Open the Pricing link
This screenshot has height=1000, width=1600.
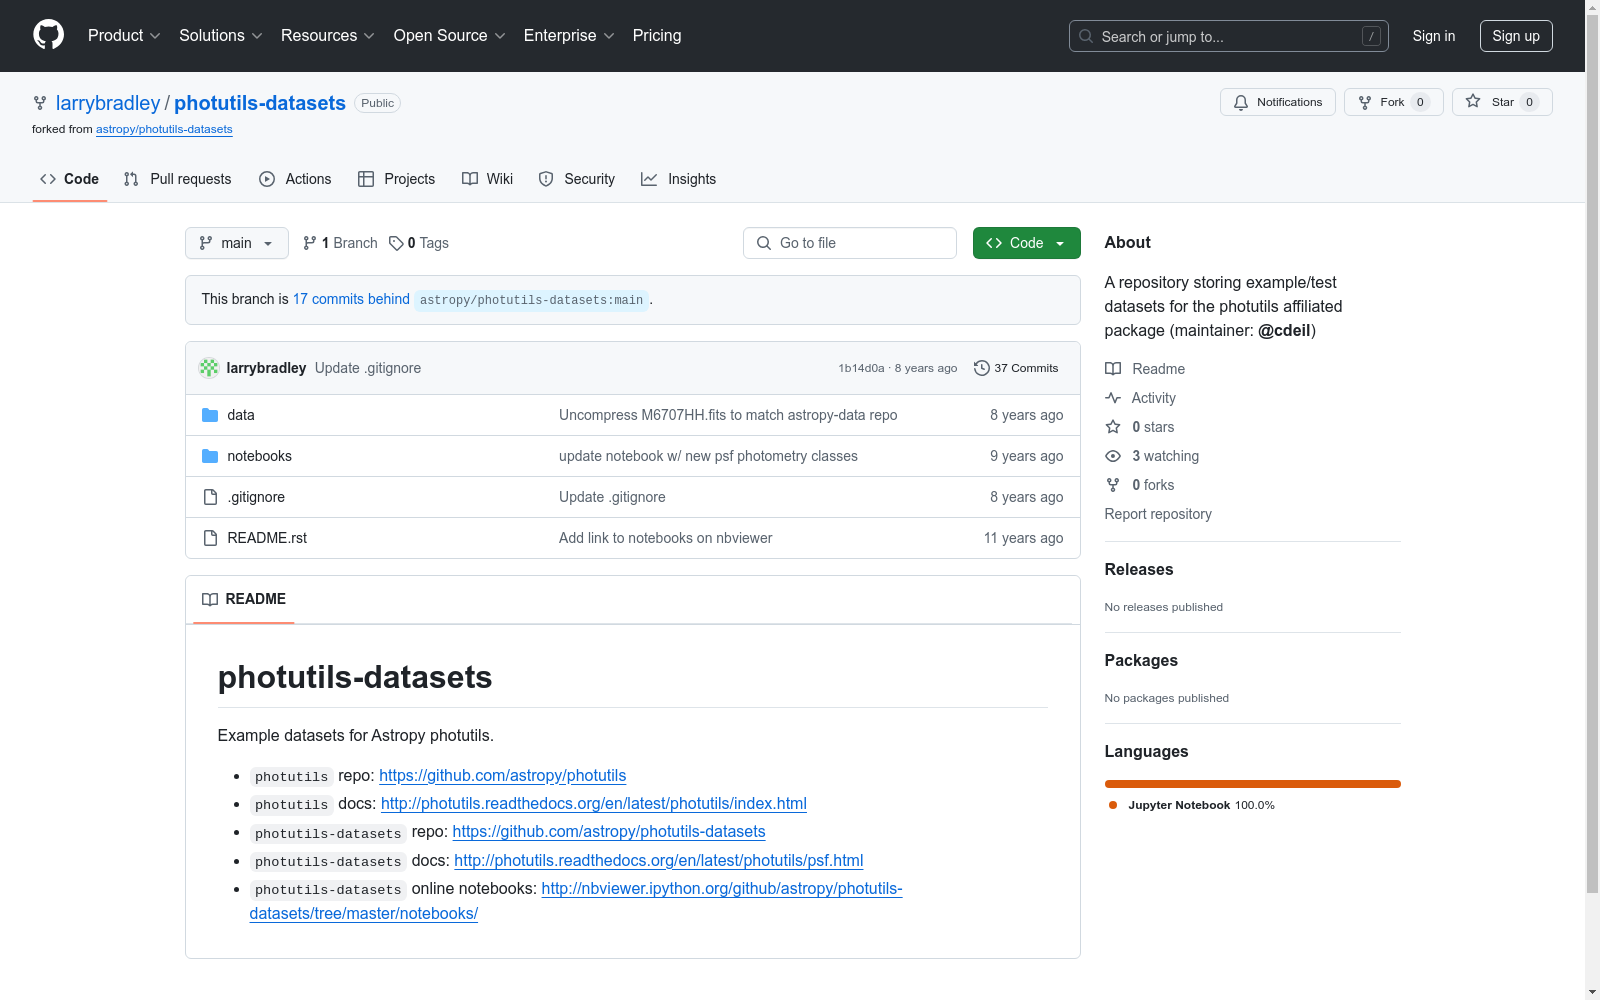(657, 35)
